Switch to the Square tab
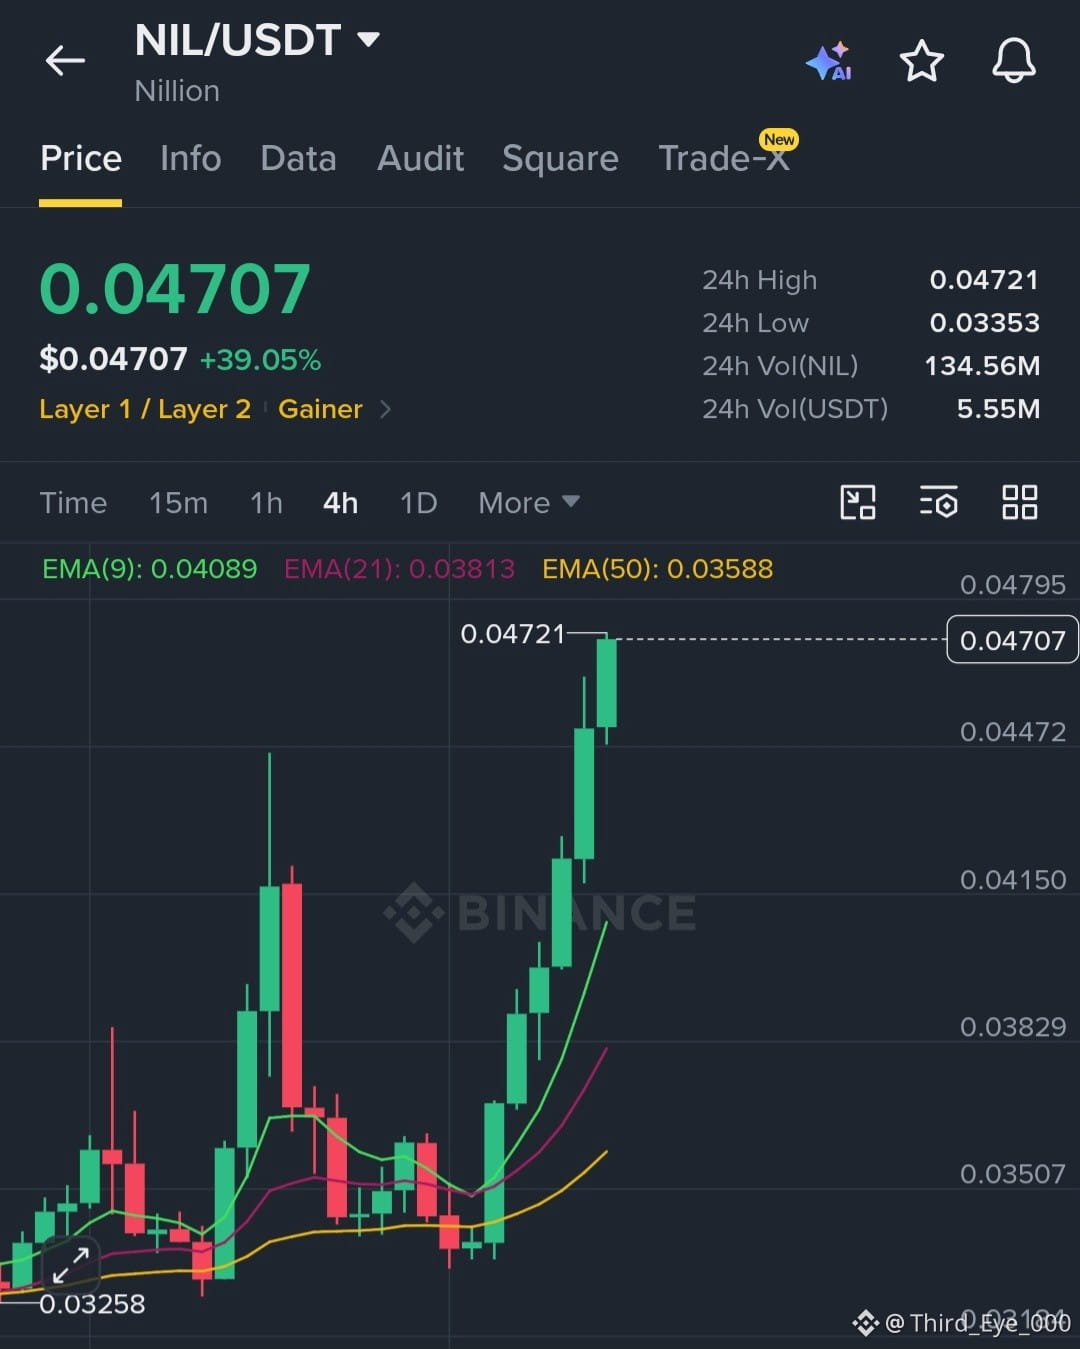The width and height of the screenshot is (1080, 1349). pos(560,158)
